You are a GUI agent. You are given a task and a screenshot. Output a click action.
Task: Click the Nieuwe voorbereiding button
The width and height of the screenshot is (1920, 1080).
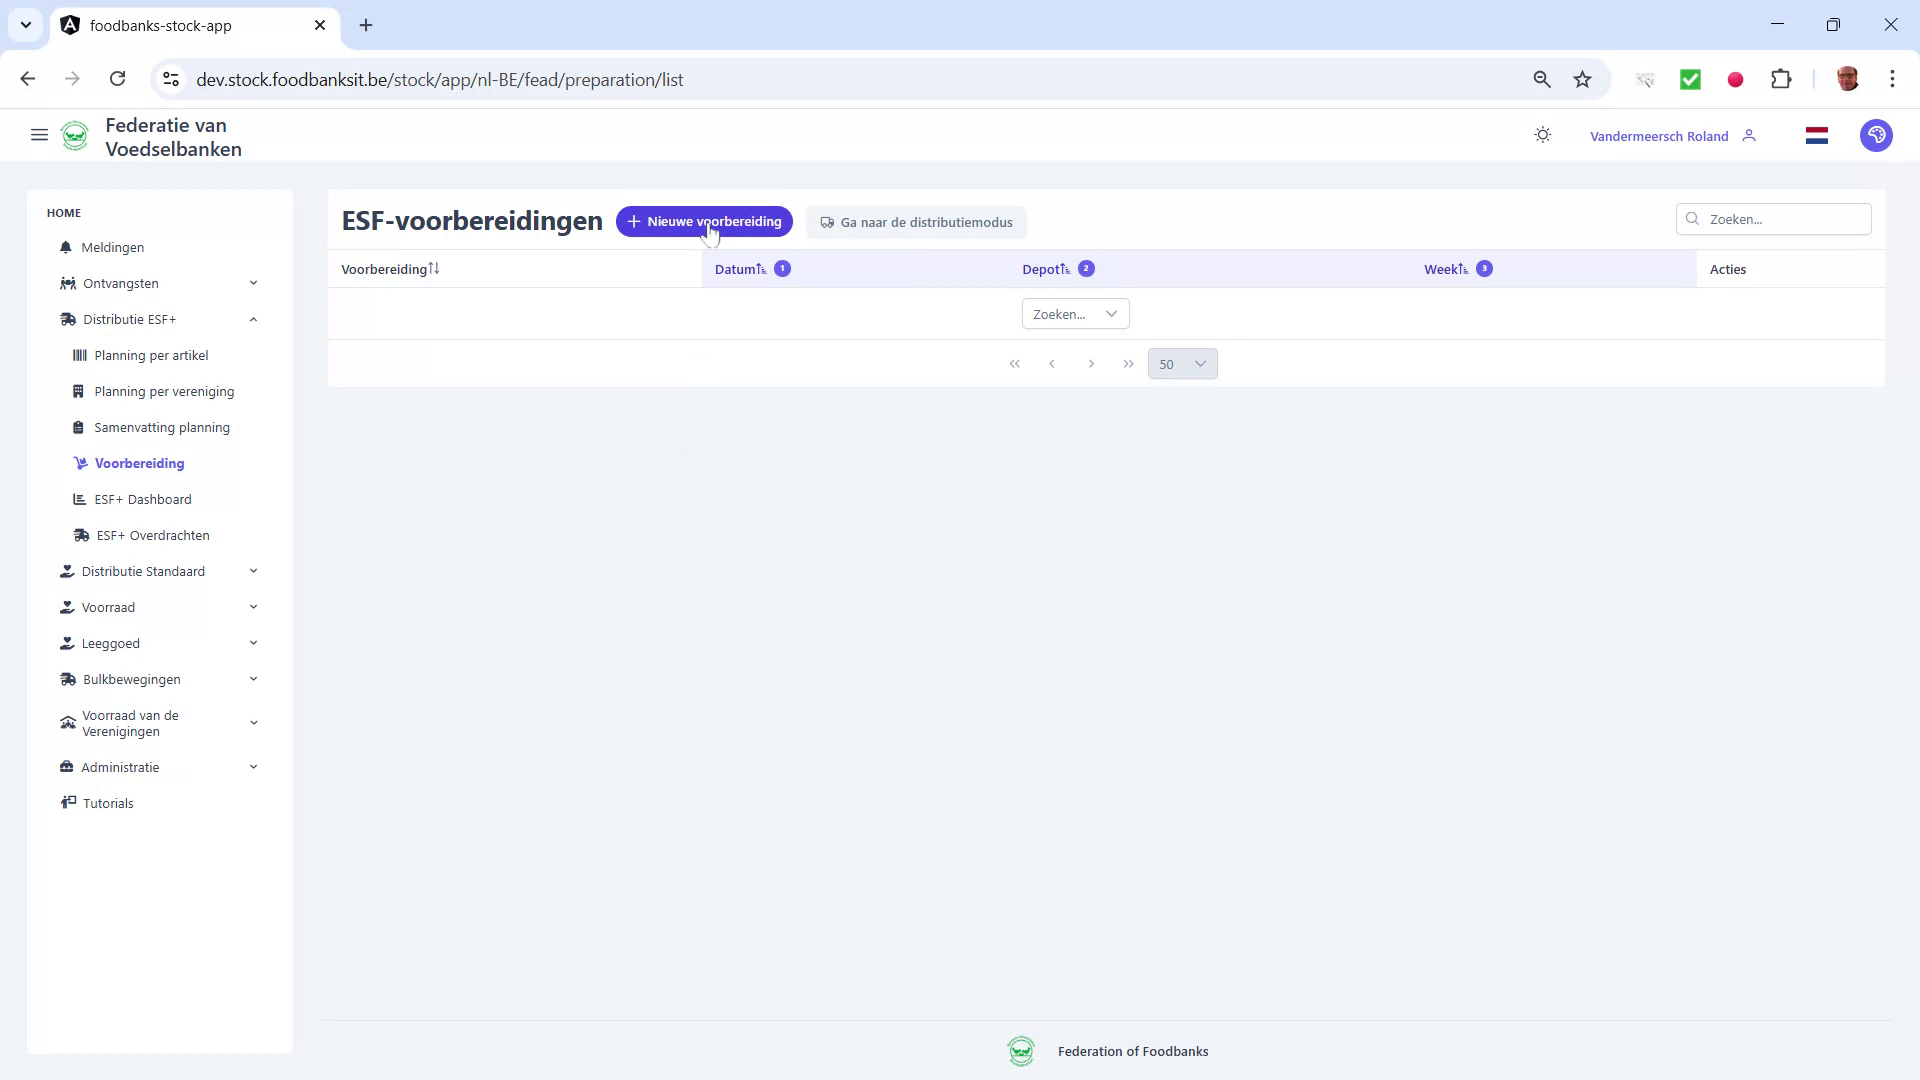[703, 221]
